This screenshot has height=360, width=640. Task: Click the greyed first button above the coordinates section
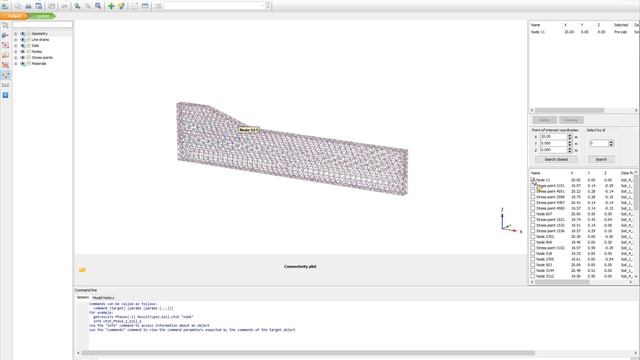pyautogui.click(x=544, y=120)
